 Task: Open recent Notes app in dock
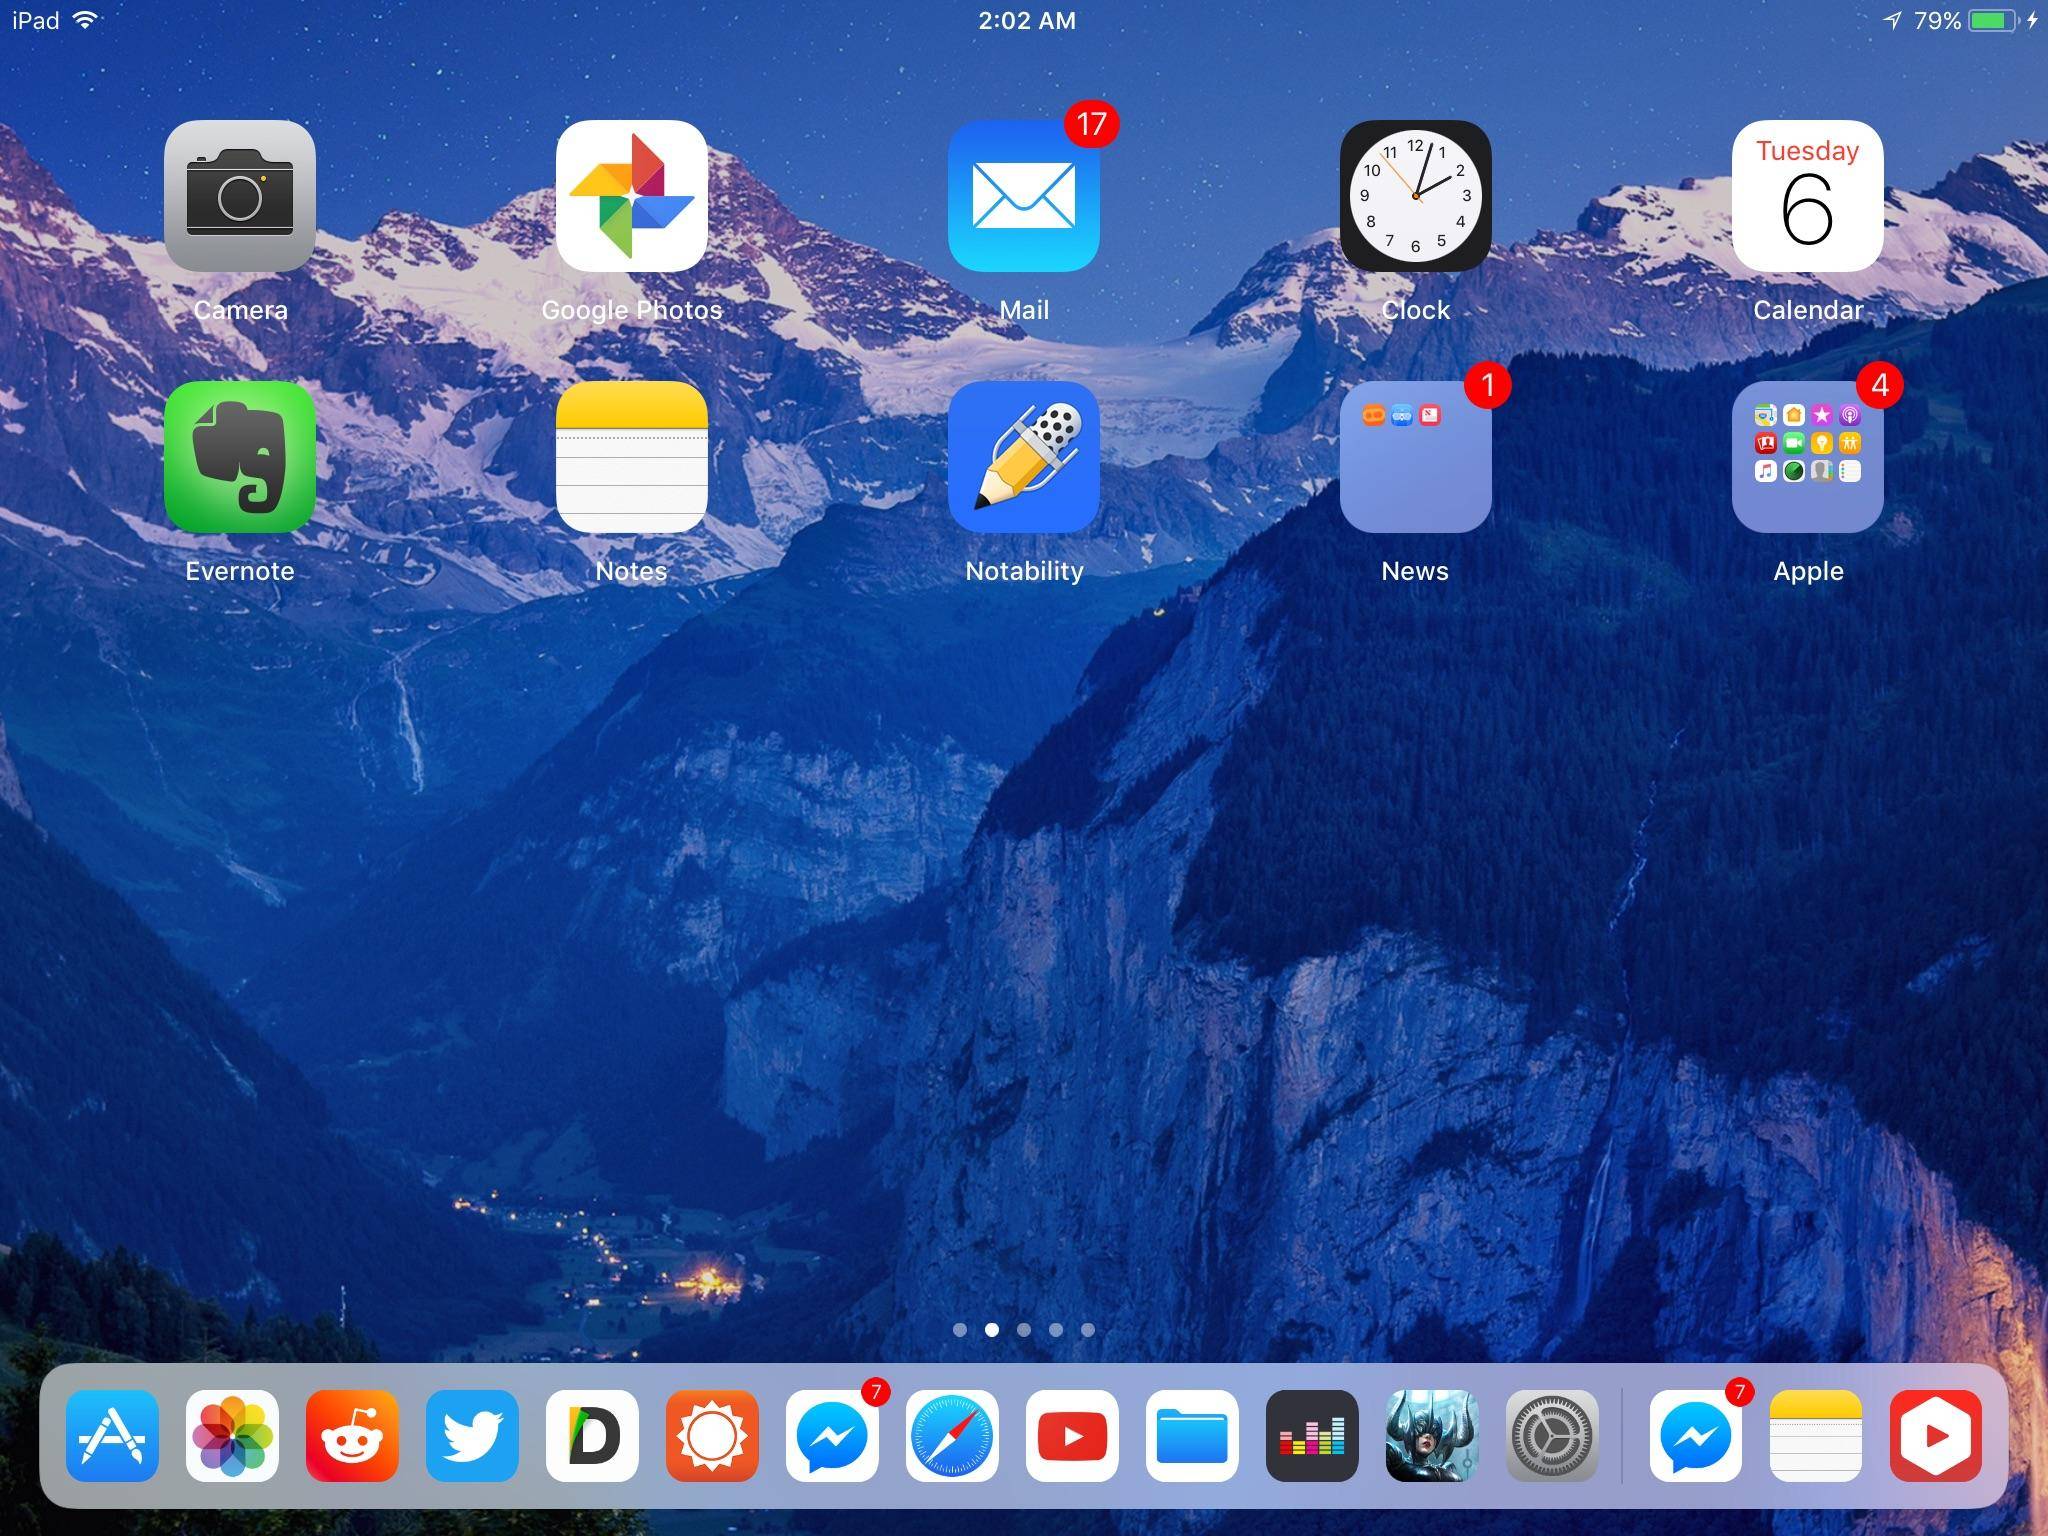click(1816, 1436)
